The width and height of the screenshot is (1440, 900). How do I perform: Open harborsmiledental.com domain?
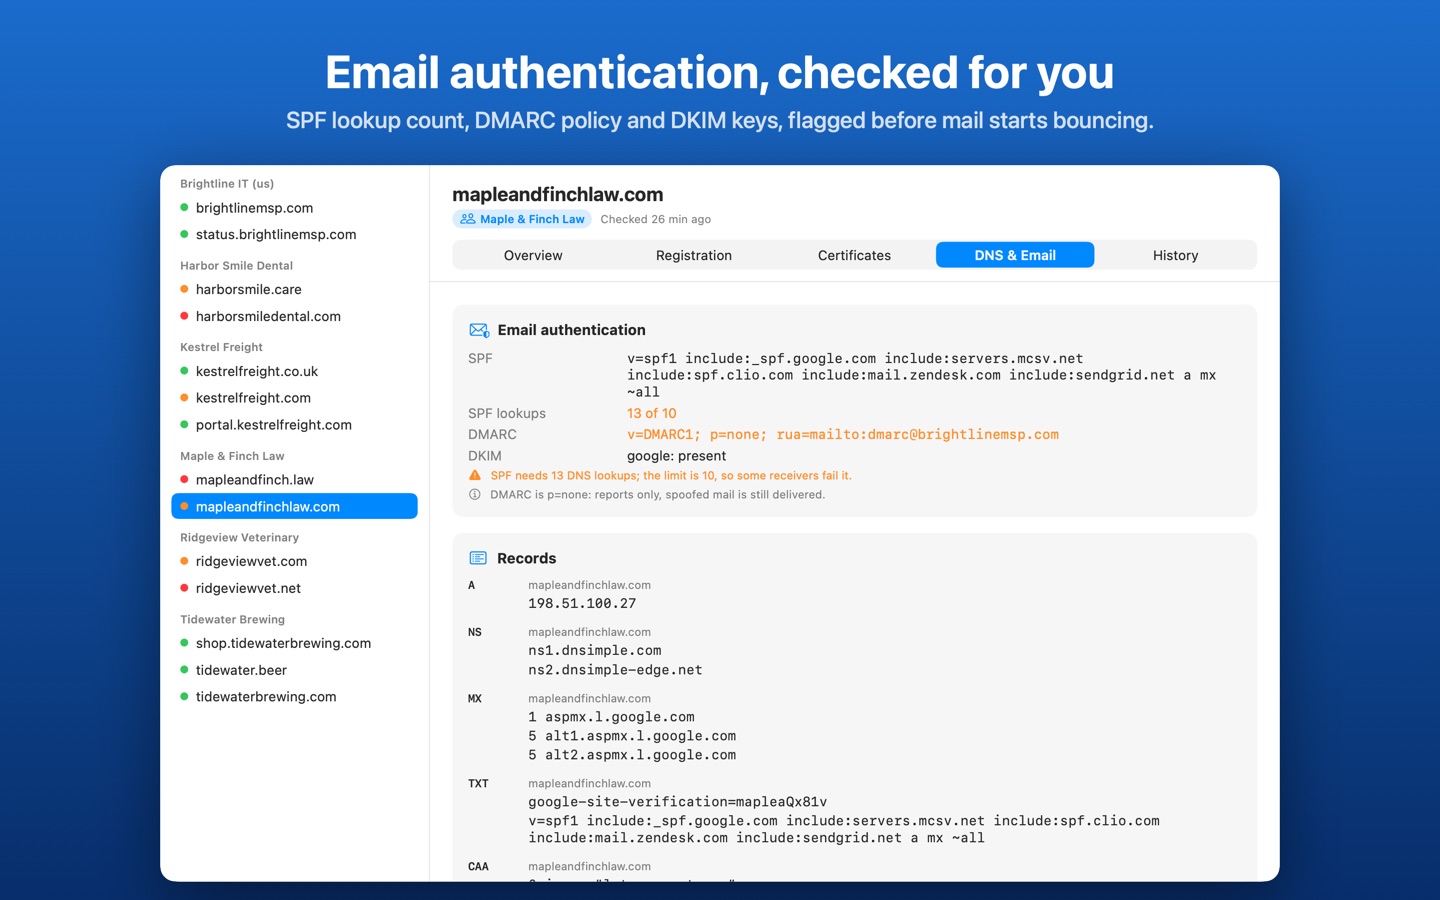[x=294, y=316]
